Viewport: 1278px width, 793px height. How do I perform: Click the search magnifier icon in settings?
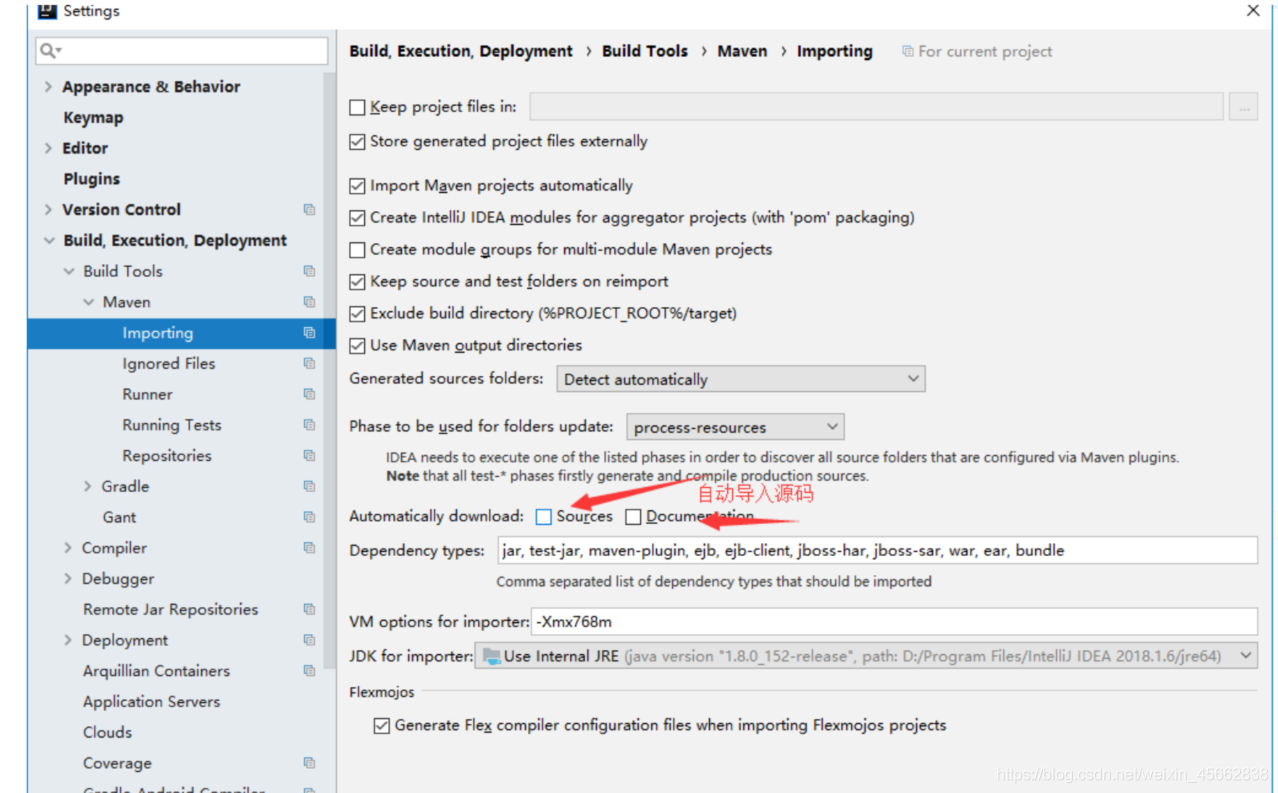47,50
